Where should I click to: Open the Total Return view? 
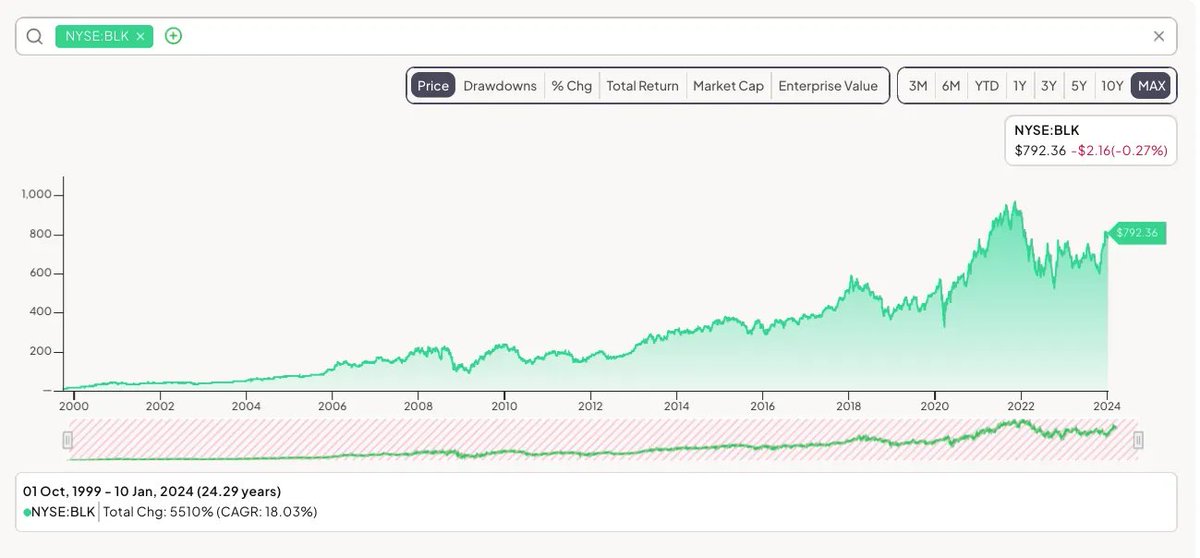click(642, 86)
